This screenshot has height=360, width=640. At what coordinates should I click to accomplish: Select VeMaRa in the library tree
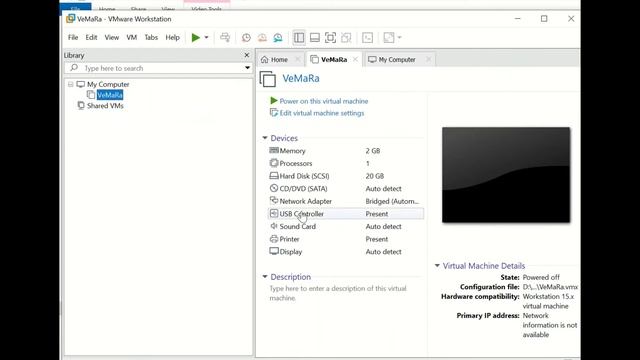110,95
